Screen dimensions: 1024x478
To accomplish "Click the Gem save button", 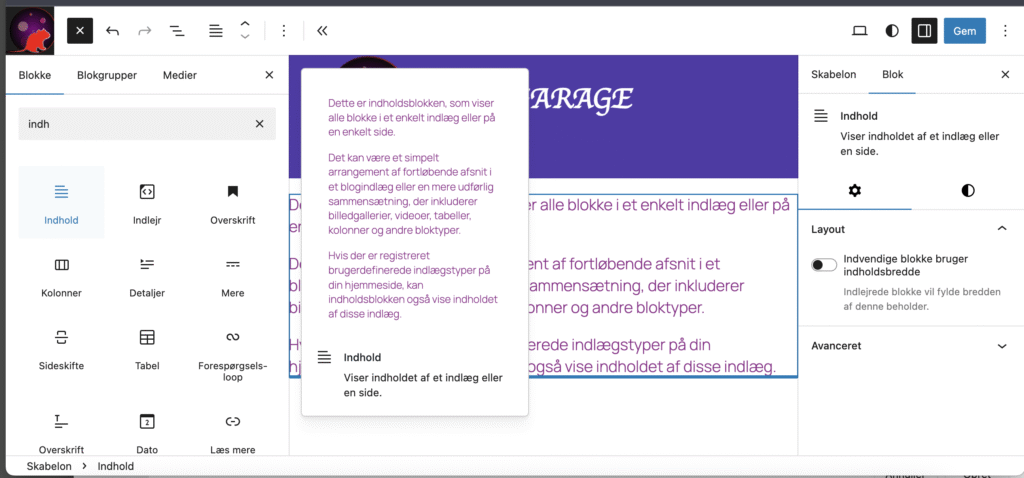I will (964, 31).
